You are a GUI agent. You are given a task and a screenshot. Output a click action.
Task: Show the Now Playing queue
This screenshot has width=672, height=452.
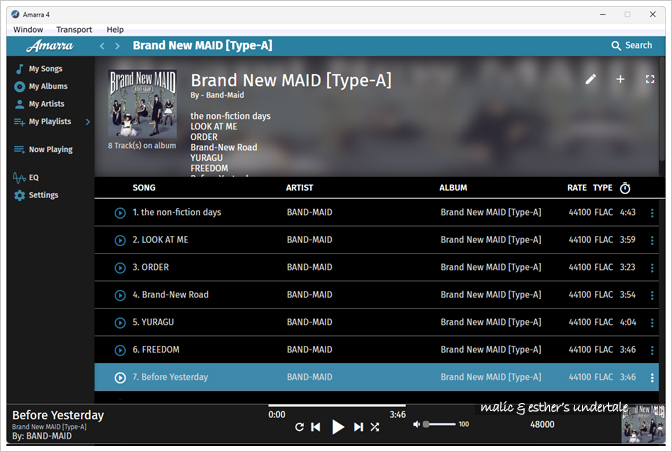43,149
